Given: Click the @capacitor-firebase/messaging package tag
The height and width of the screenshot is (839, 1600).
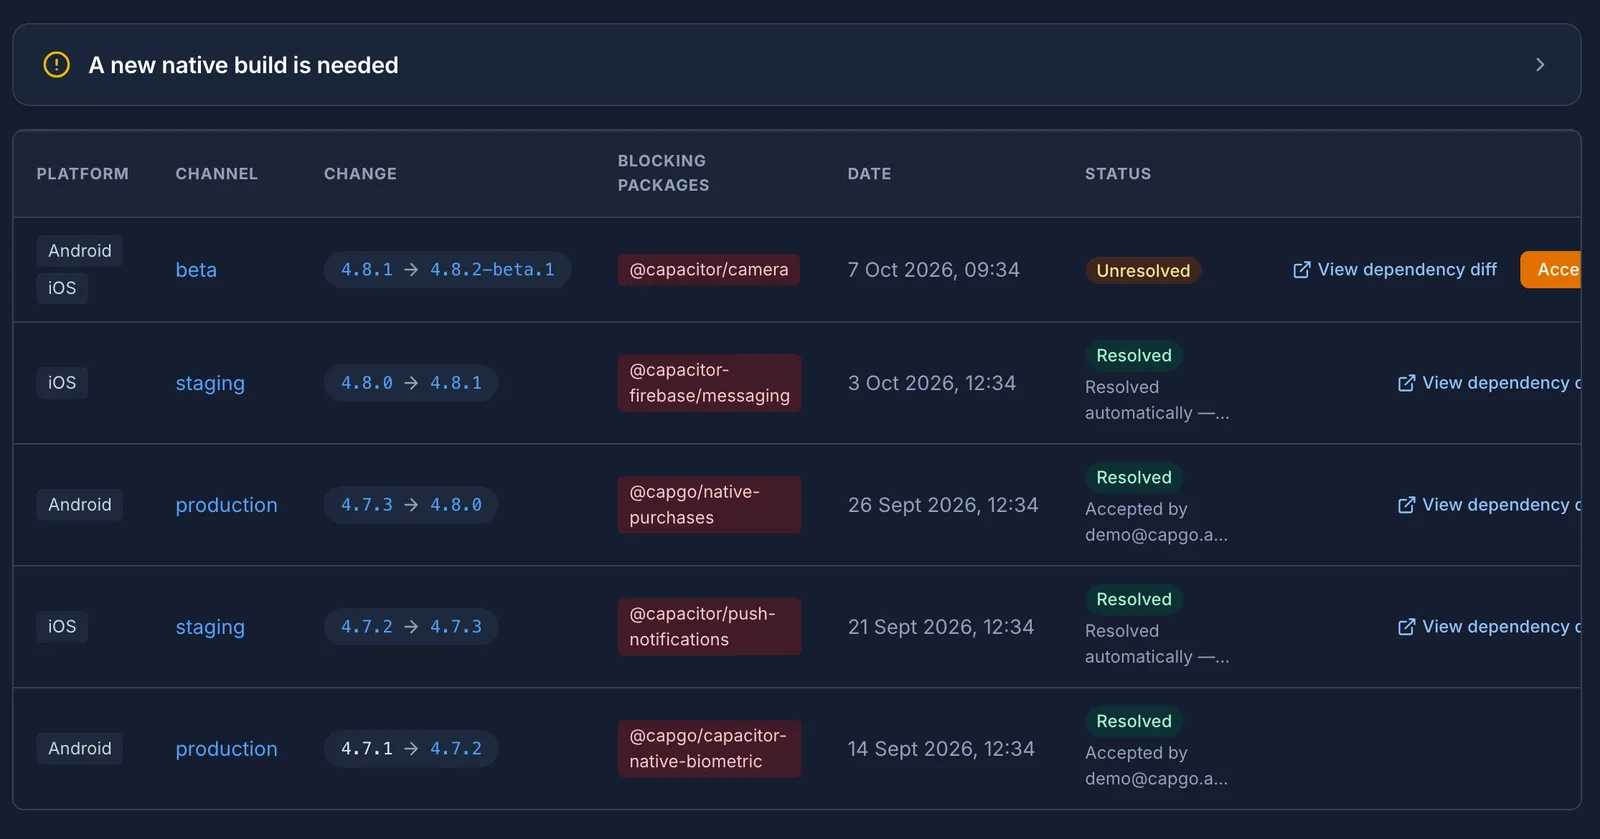Looking at the screenshot, I should click(x=709, y=383).
